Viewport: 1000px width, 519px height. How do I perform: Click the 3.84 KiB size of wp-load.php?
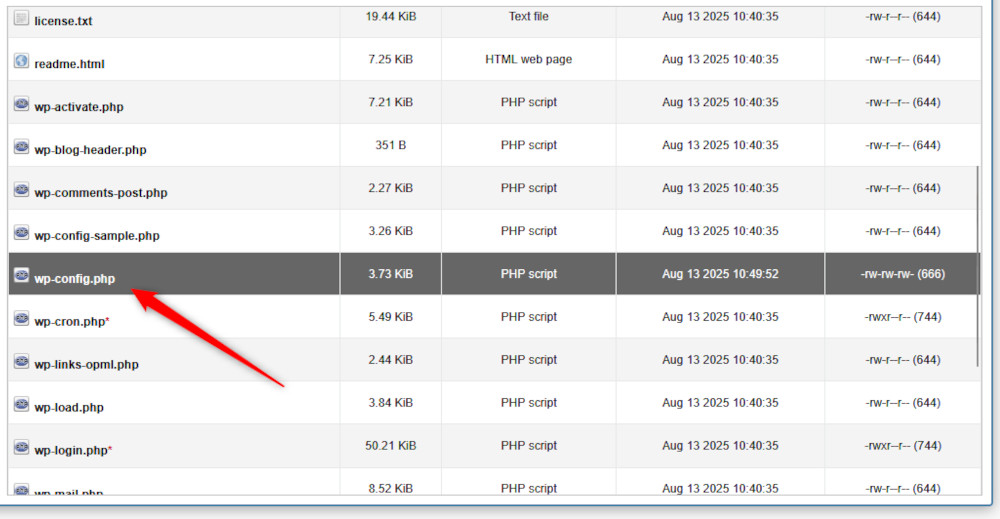[390, 402]
